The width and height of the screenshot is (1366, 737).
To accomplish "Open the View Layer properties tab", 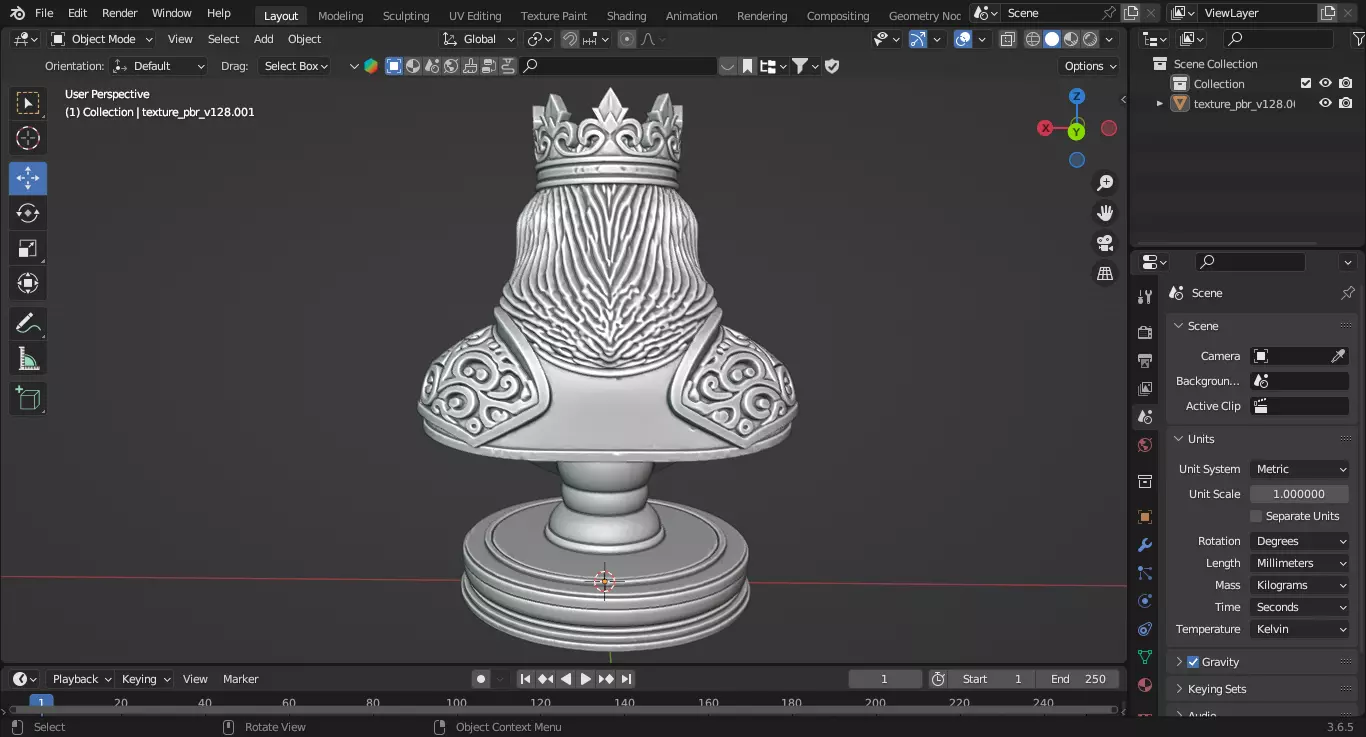I will (1145, 388).
